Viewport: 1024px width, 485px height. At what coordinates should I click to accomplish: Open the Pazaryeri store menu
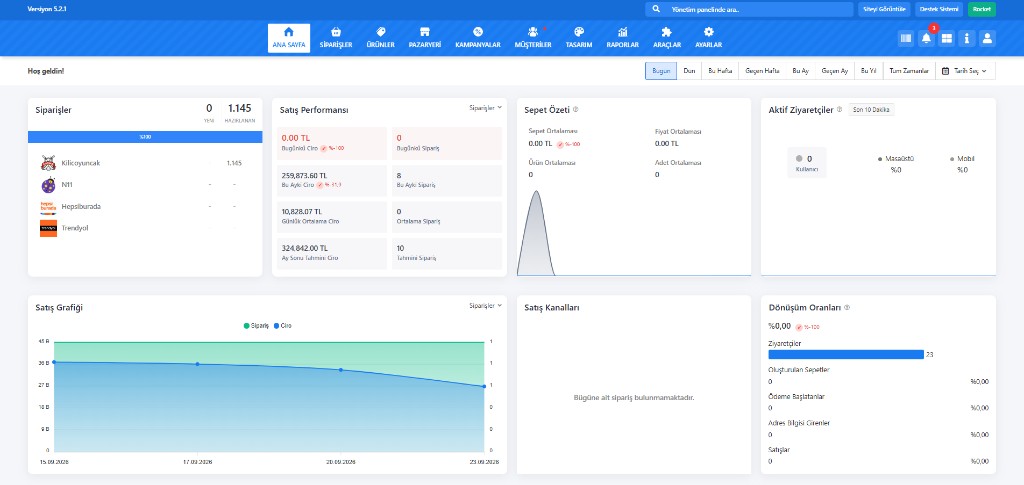(424, 38)
